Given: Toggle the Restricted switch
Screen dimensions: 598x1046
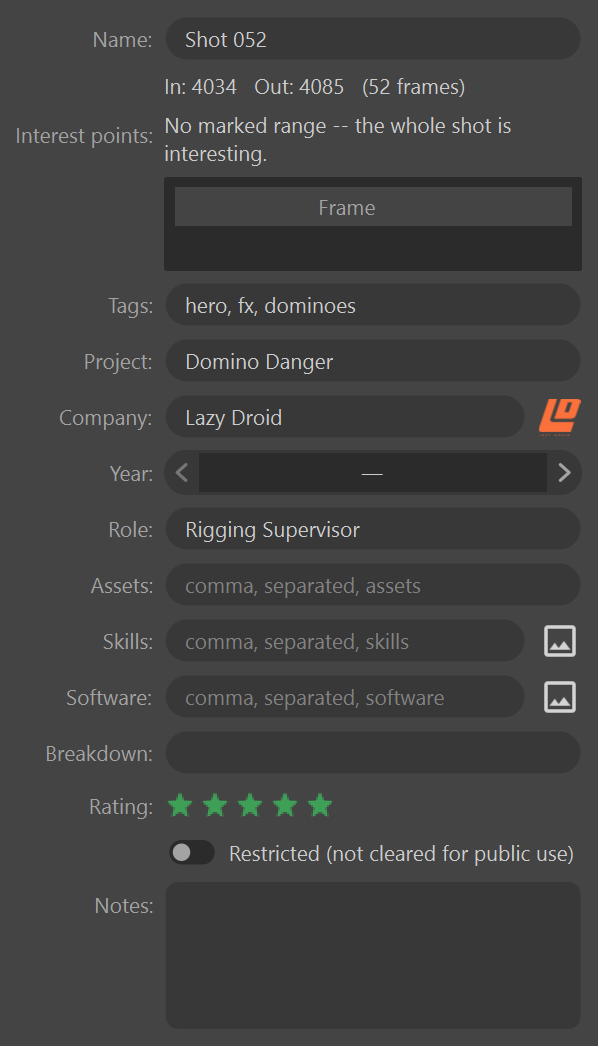Looking at the screenshot, I should click(192, 852).
